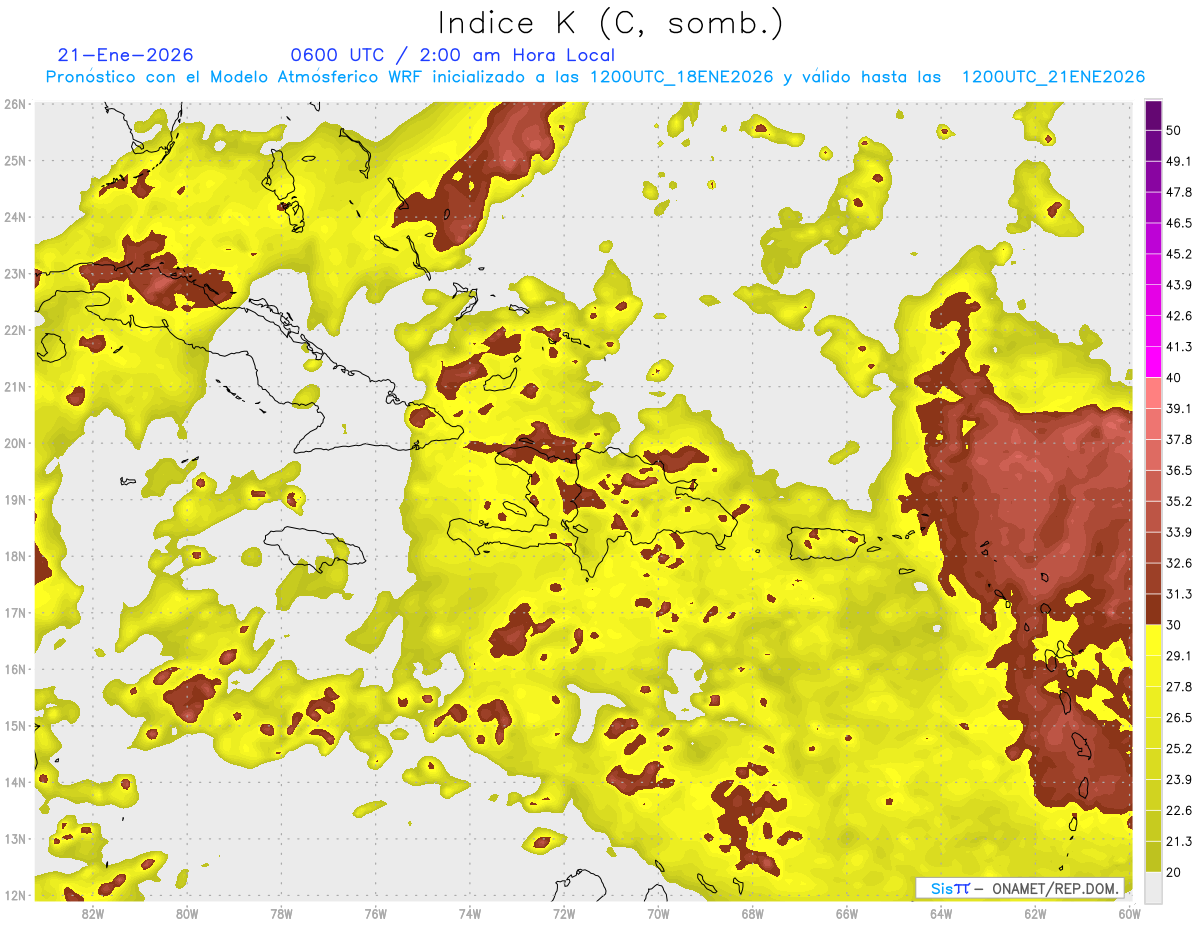Select the date text "21-Ene-2026"
The width and height of the screenshot is (1200, 927).
126,55
